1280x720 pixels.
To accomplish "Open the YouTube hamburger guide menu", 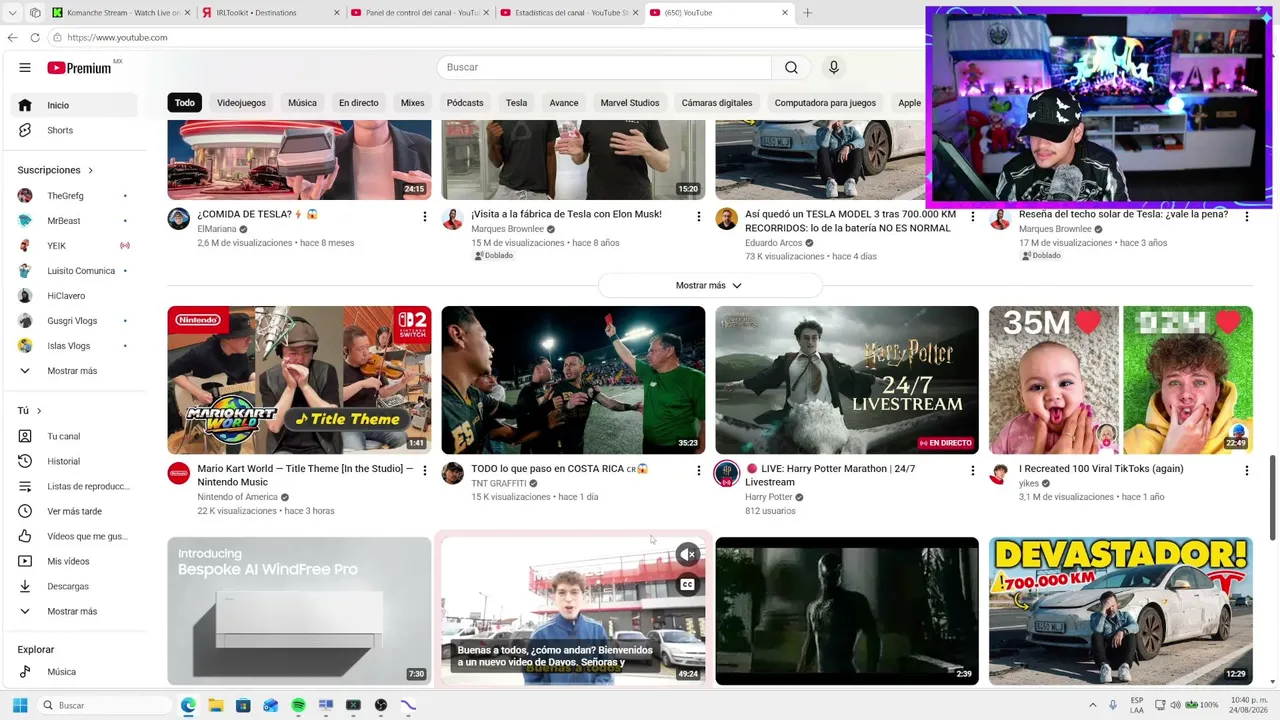I will click(x=25, y=68).
